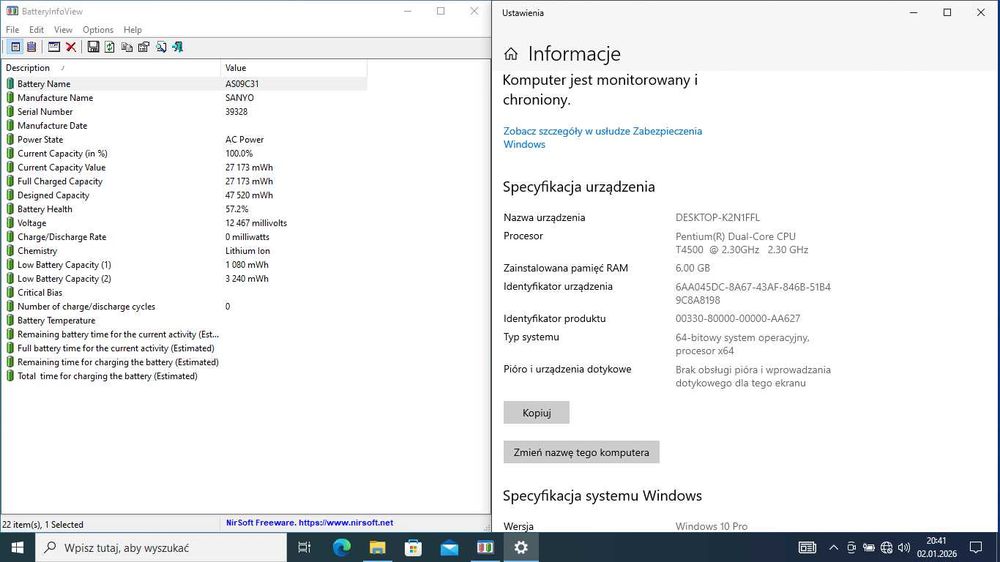Click the Meet Now camera tray icon
1000x562 pixels.
click(x=851, y=547)
